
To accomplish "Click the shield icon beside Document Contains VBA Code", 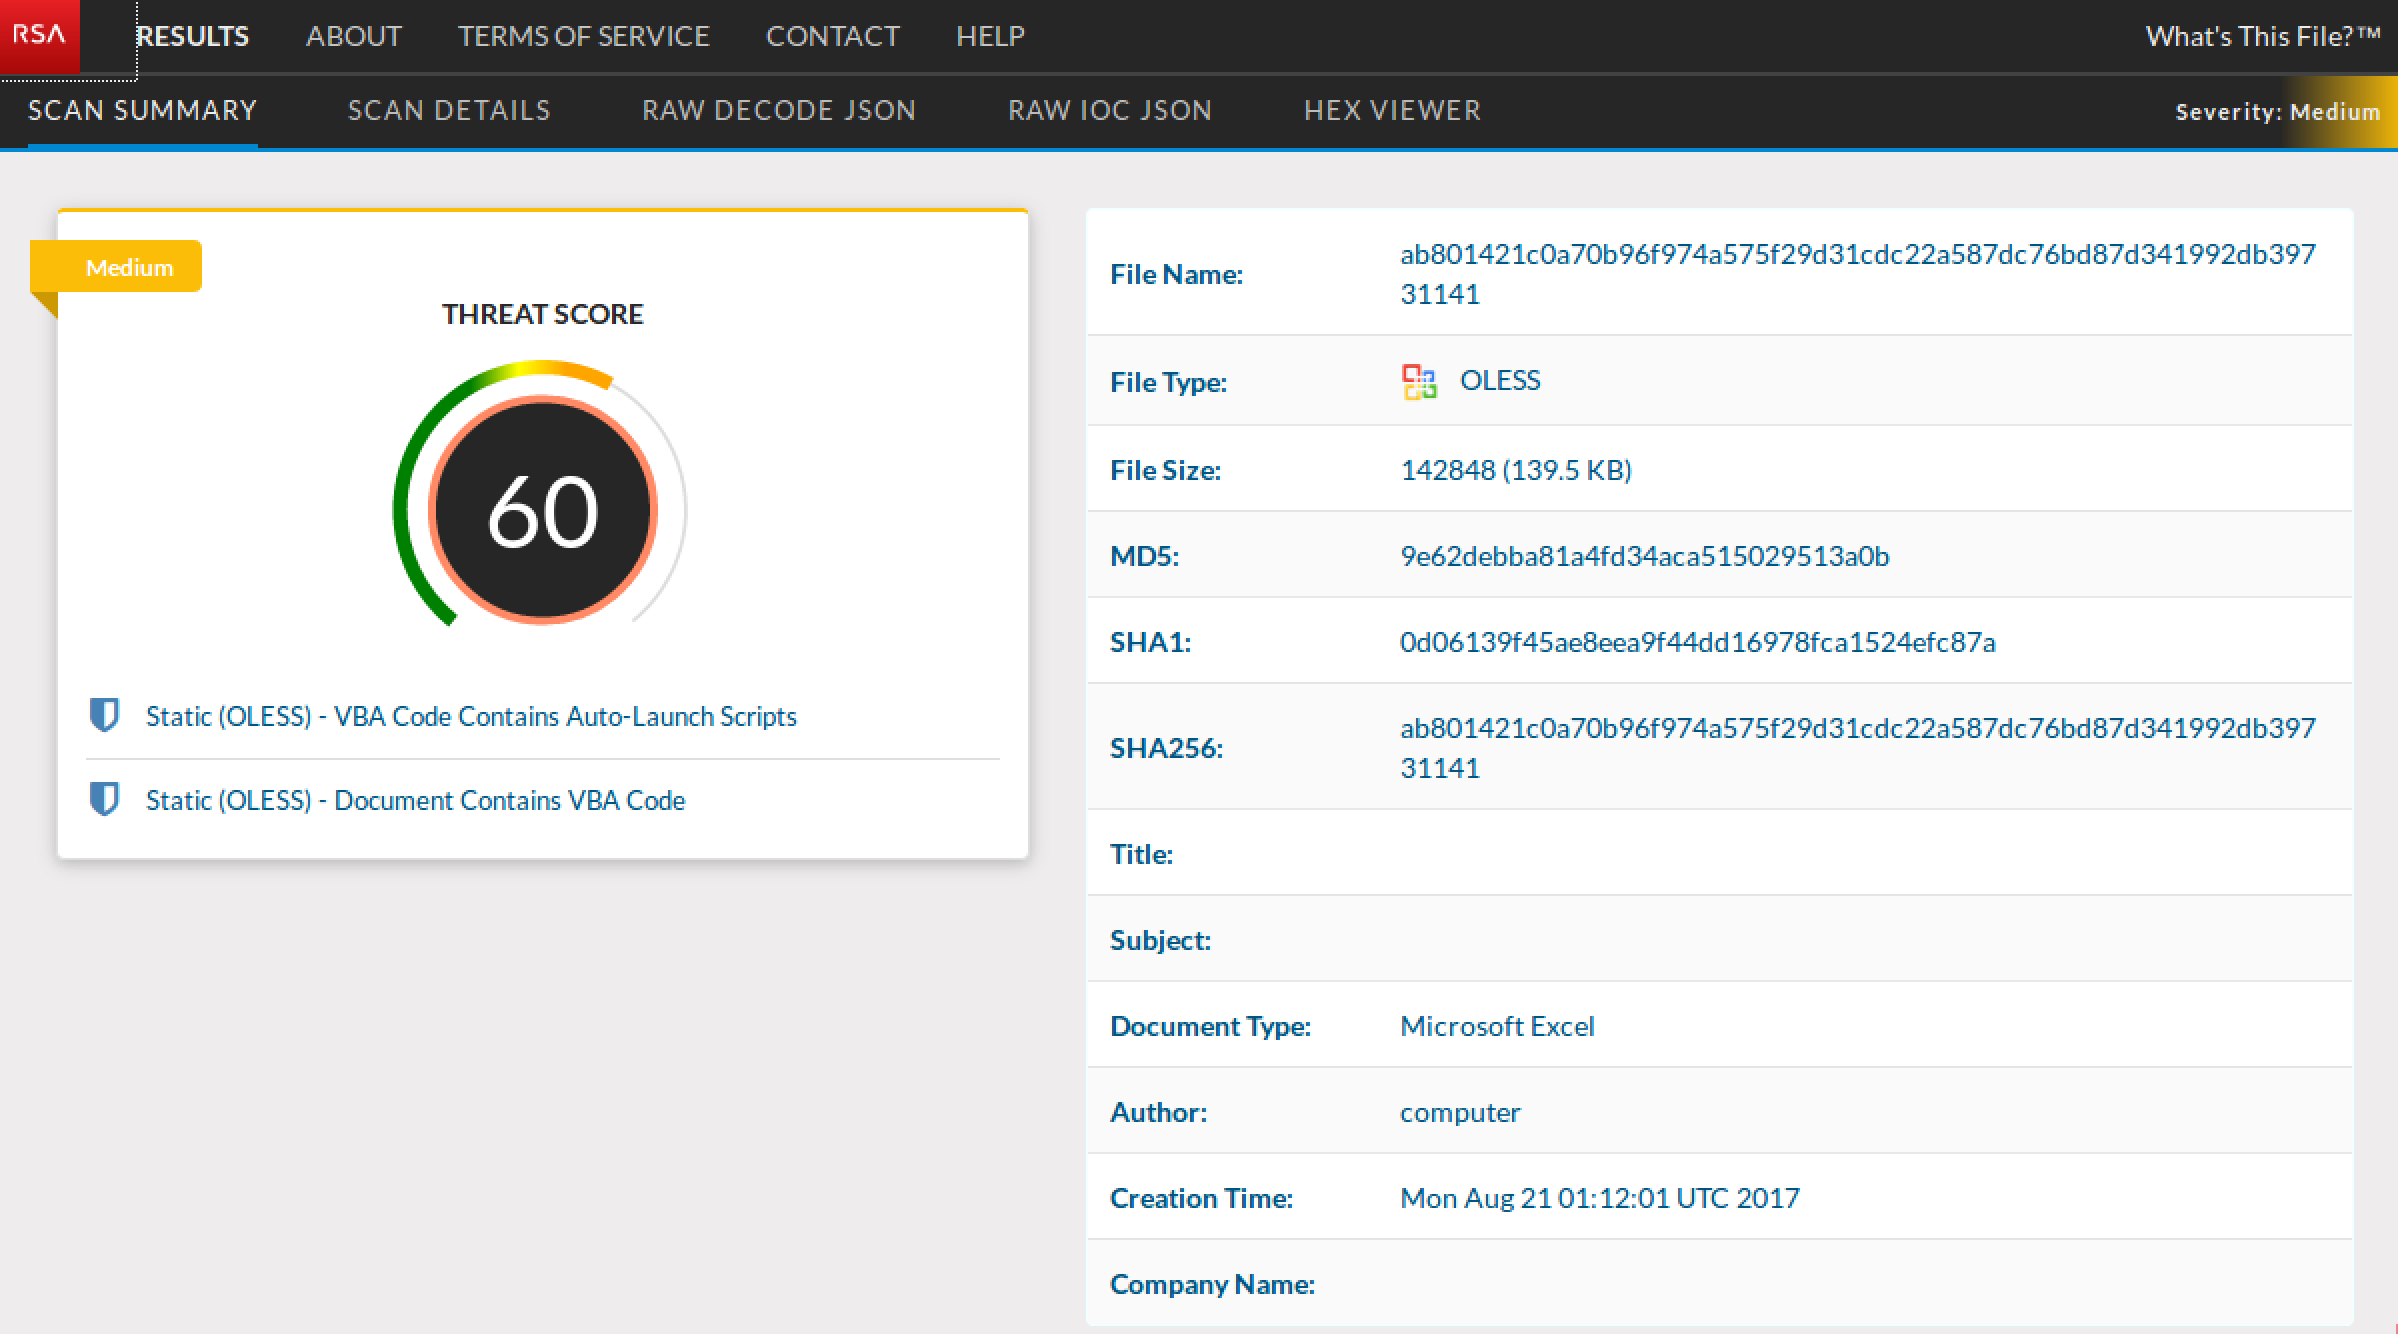I will tap(104, 799).
